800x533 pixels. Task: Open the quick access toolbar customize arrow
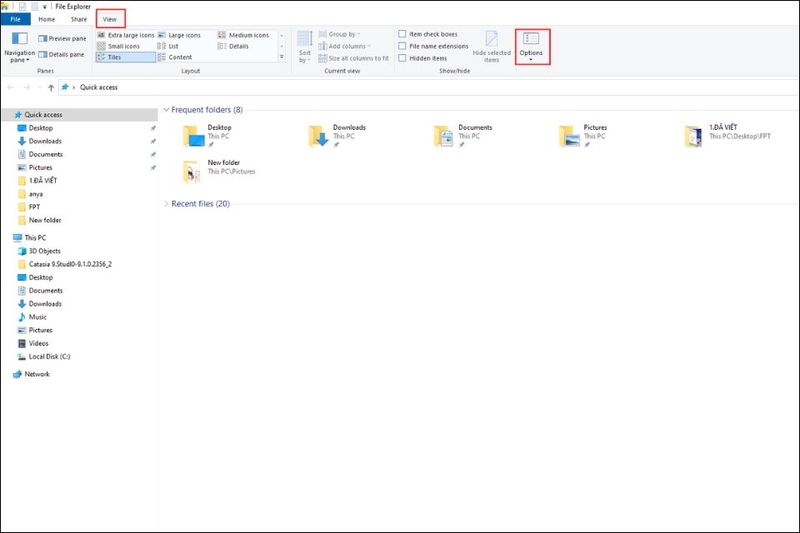(x=45, y=7)
